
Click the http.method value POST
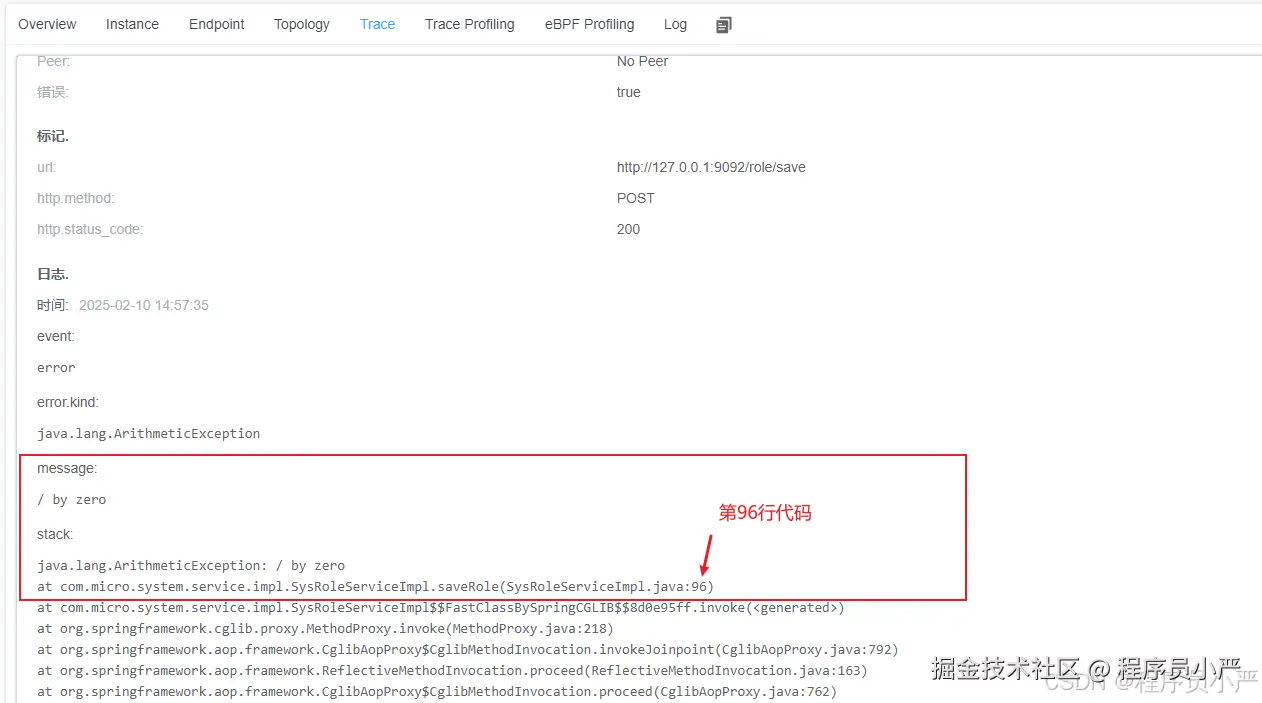[x=636, y=198]
